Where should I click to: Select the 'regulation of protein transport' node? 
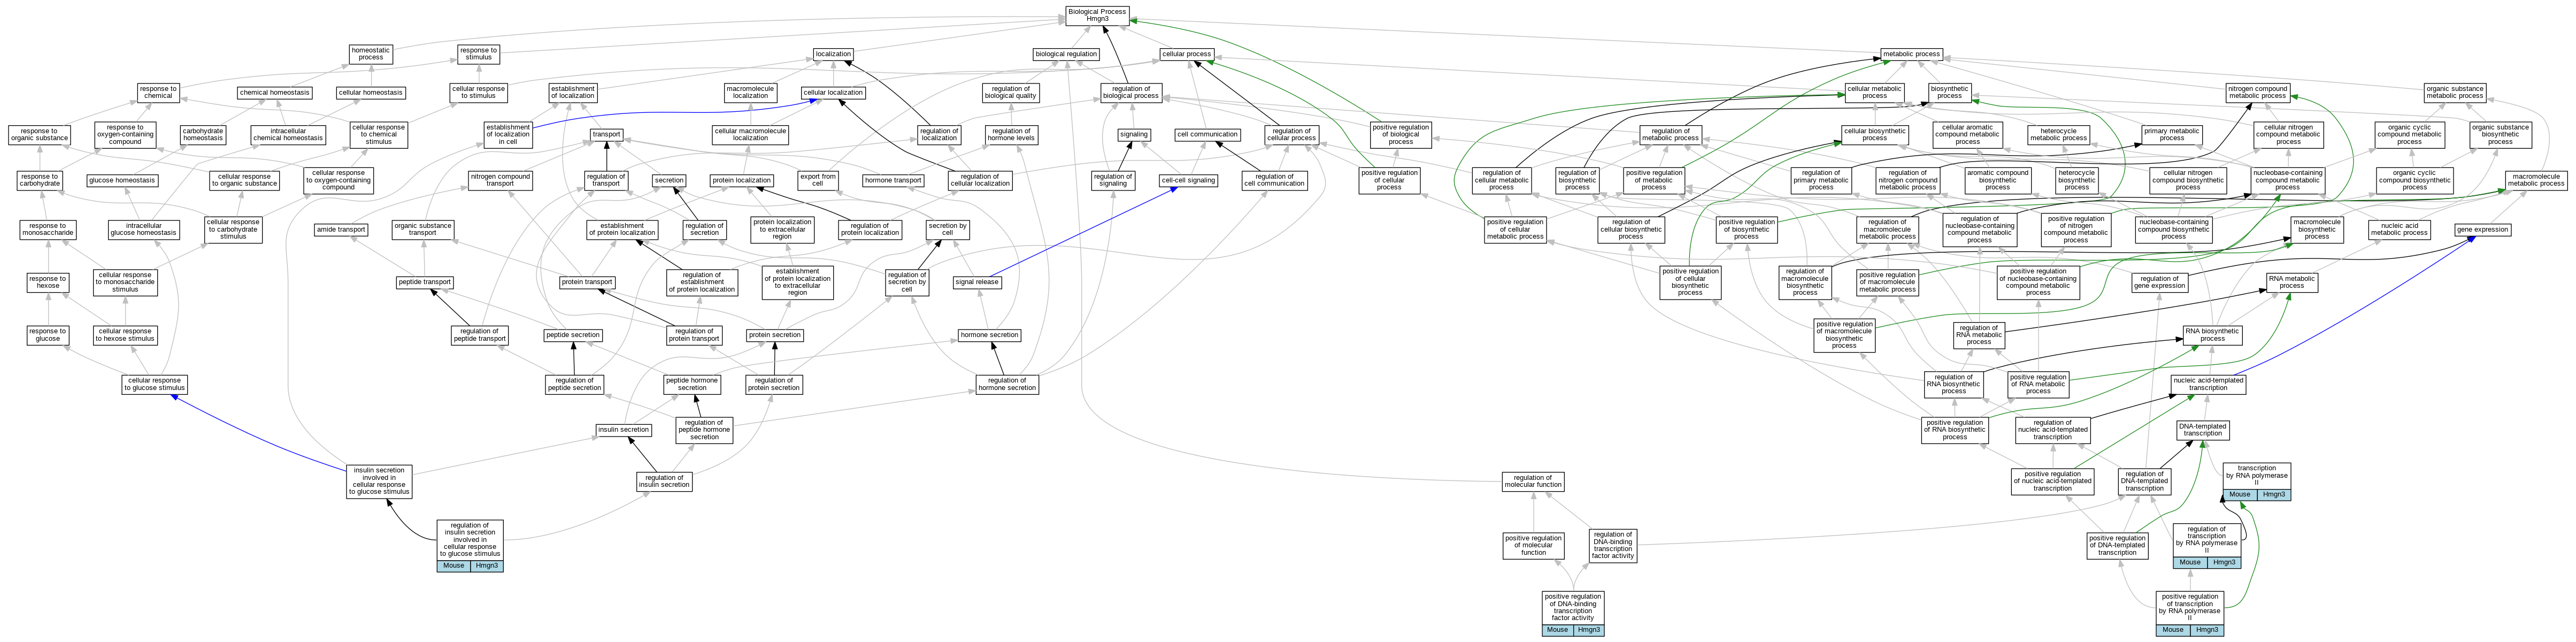[694, 335]
